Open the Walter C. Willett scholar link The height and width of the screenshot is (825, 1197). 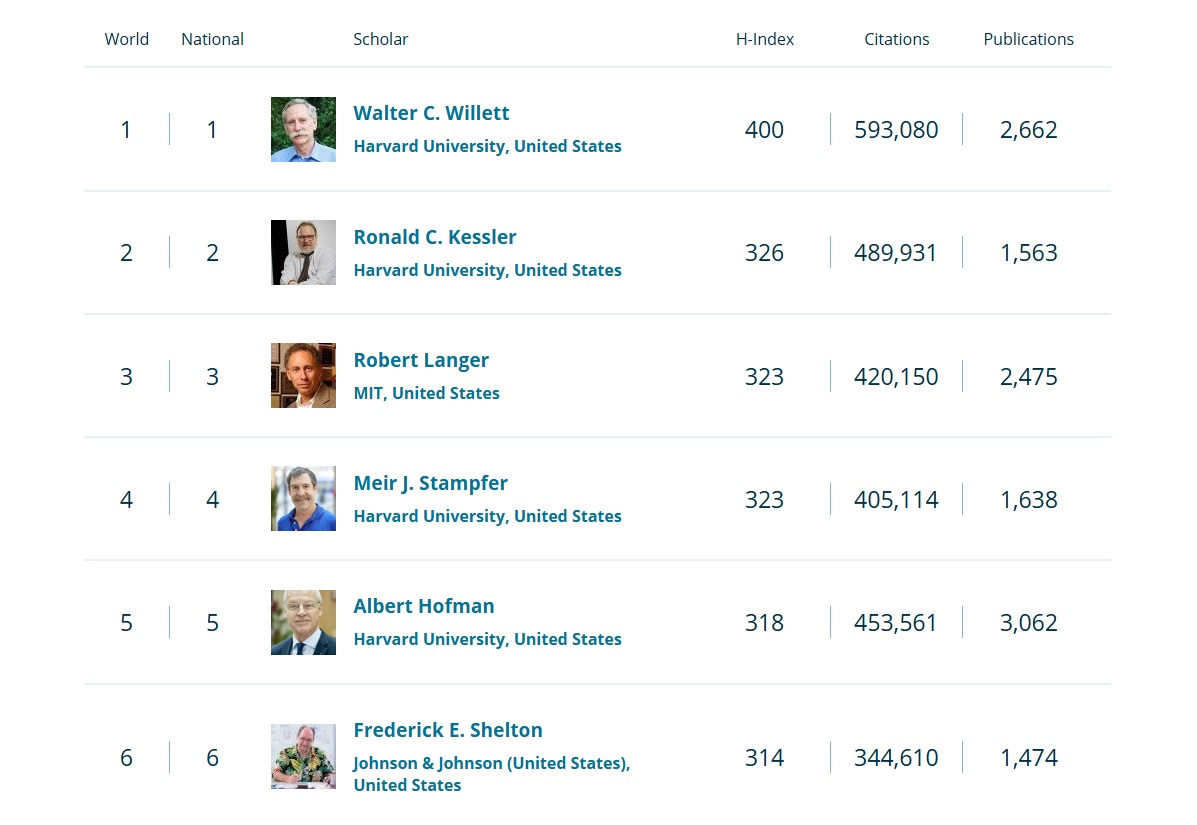(431, 113)
